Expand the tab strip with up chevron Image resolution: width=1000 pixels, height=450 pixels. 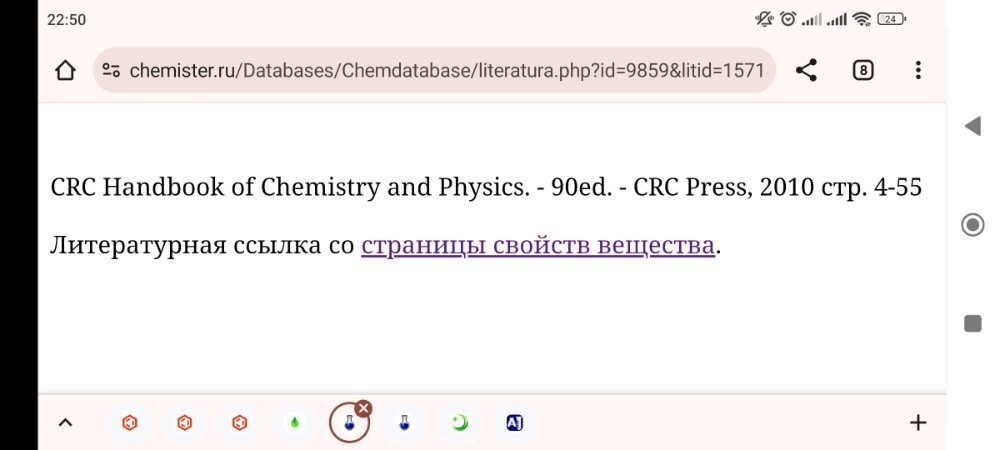(x=66, y=423)
